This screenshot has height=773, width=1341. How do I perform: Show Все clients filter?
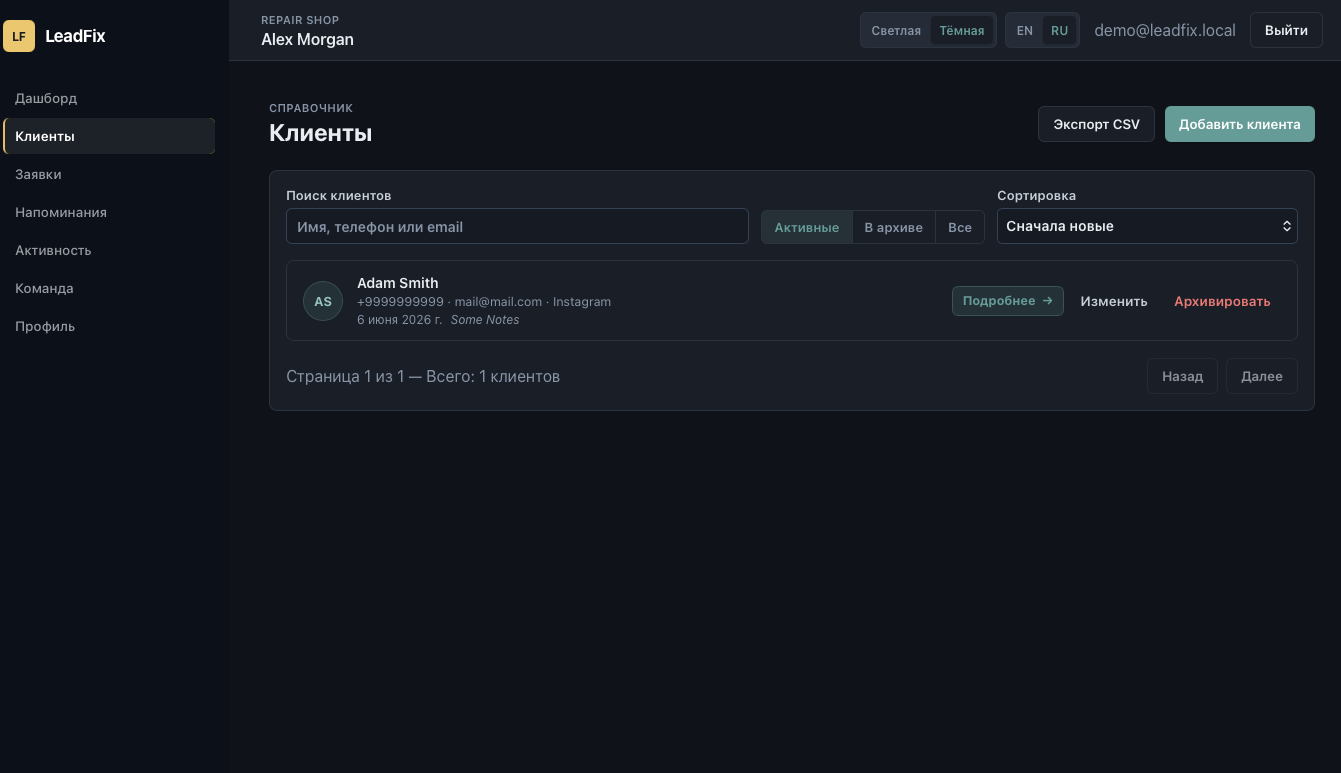click(960, 227)
